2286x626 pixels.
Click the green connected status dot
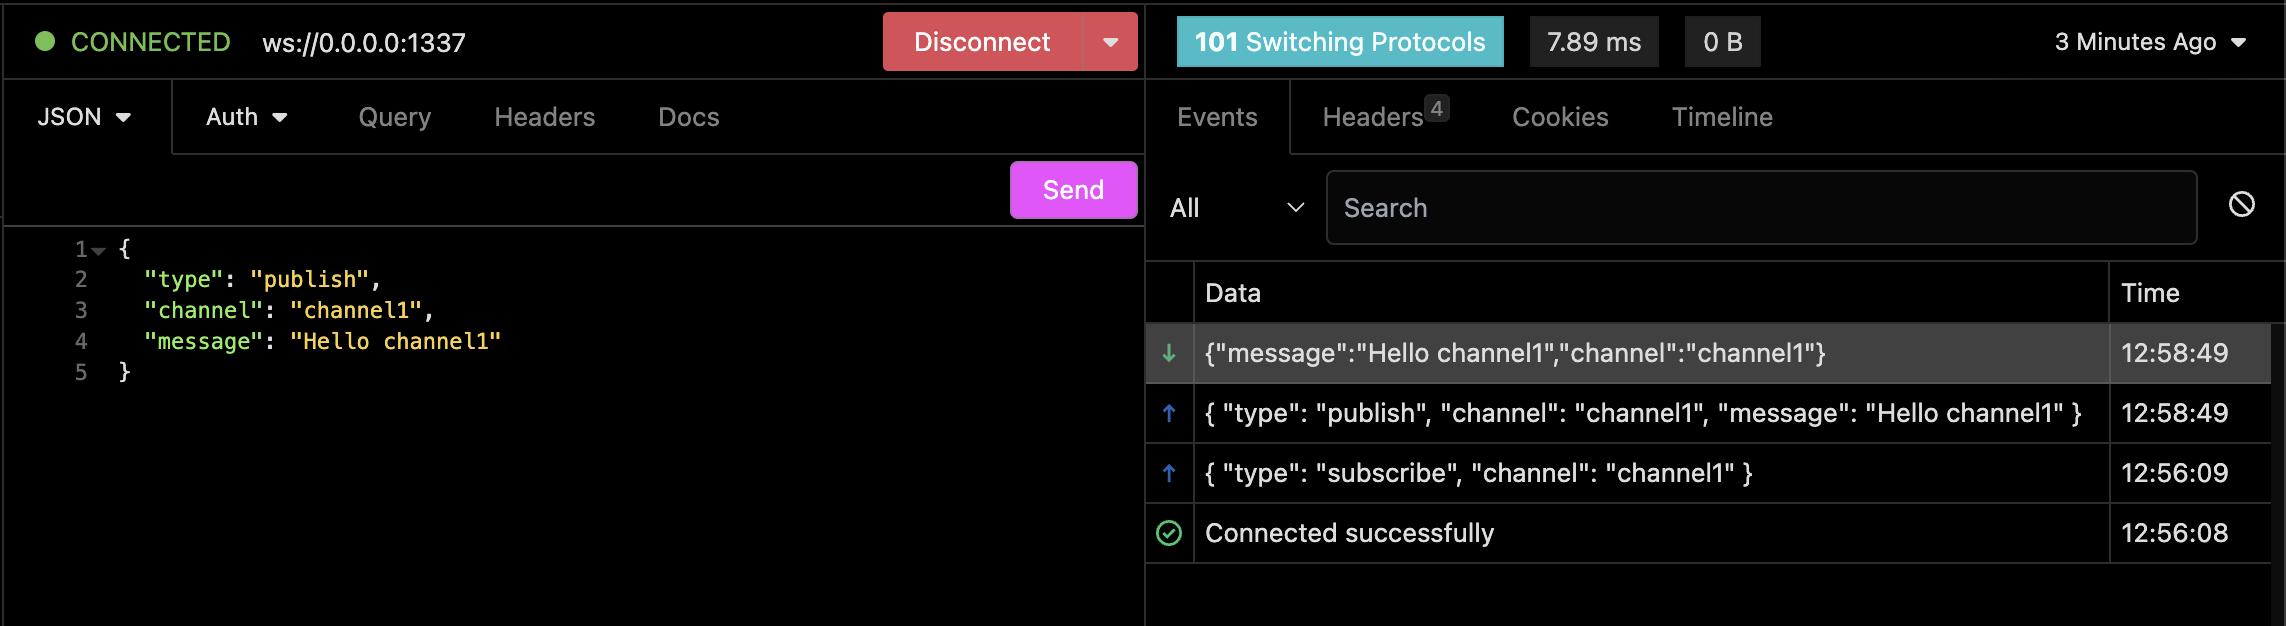tap(45, 41)
